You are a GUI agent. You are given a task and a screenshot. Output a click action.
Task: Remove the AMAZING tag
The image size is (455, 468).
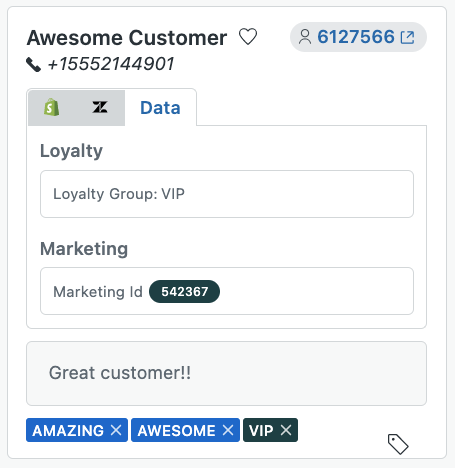pos(116,430)
